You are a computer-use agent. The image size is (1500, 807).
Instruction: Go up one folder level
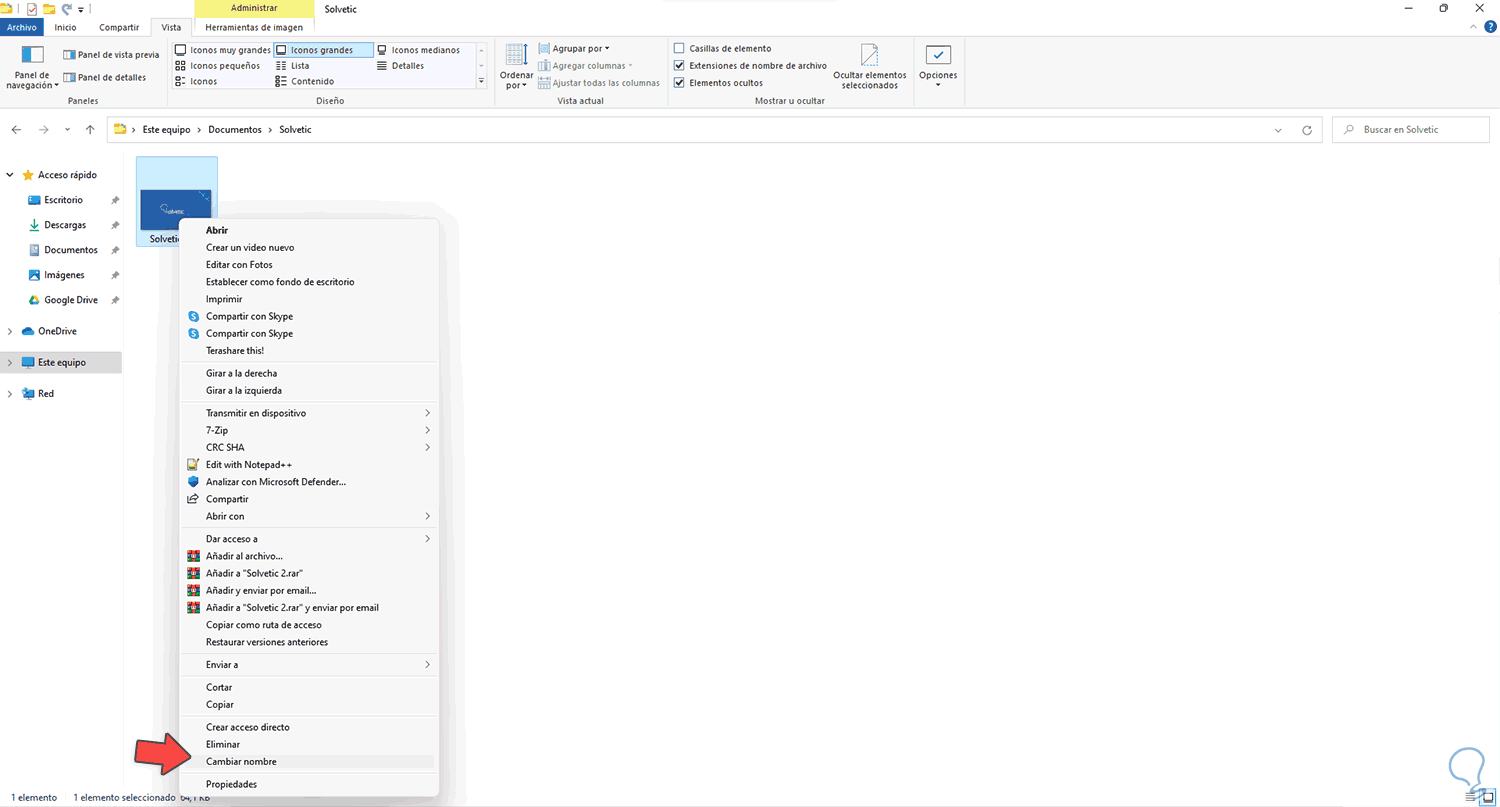(90, 130)
